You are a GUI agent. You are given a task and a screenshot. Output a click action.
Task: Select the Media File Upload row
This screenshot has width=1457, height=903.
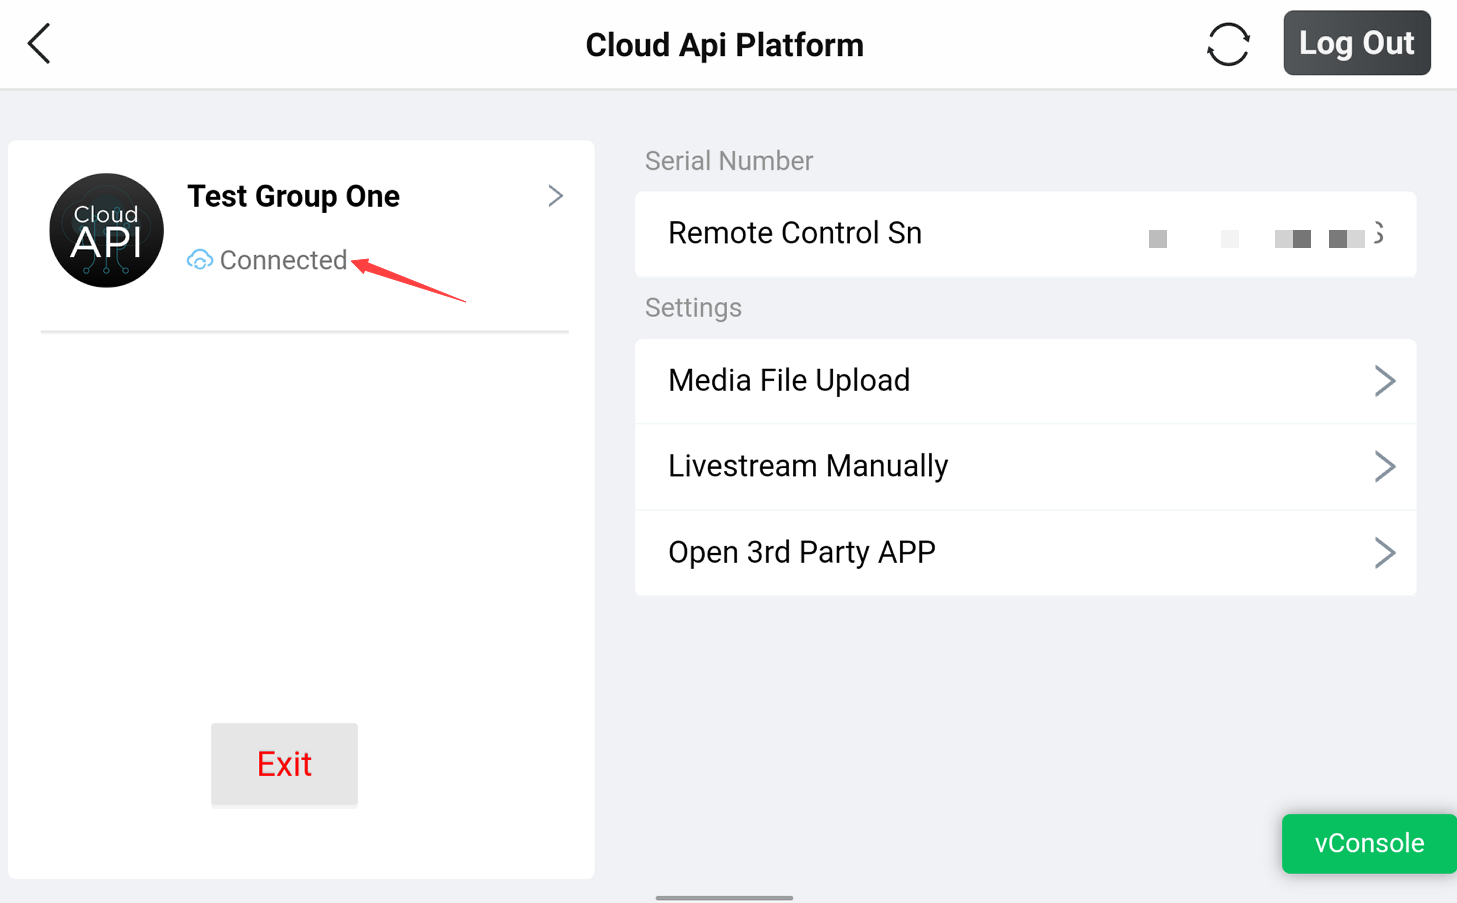[x=1025, y=381]
